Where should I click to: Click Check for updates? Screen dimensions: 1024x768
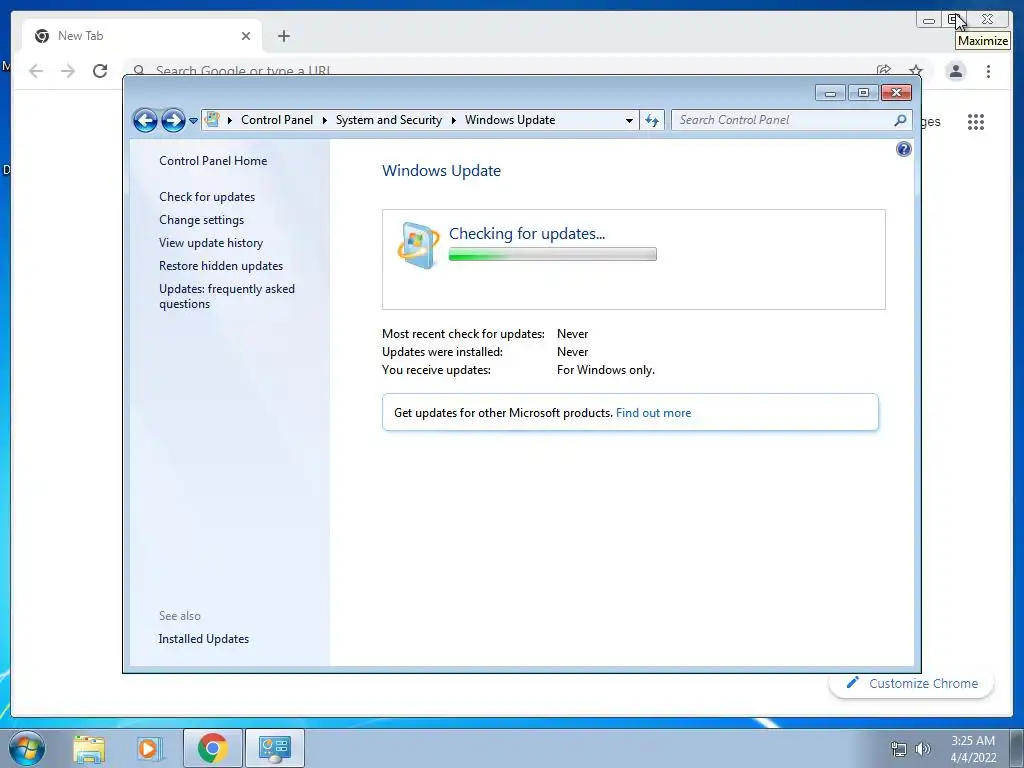(207, 197)
